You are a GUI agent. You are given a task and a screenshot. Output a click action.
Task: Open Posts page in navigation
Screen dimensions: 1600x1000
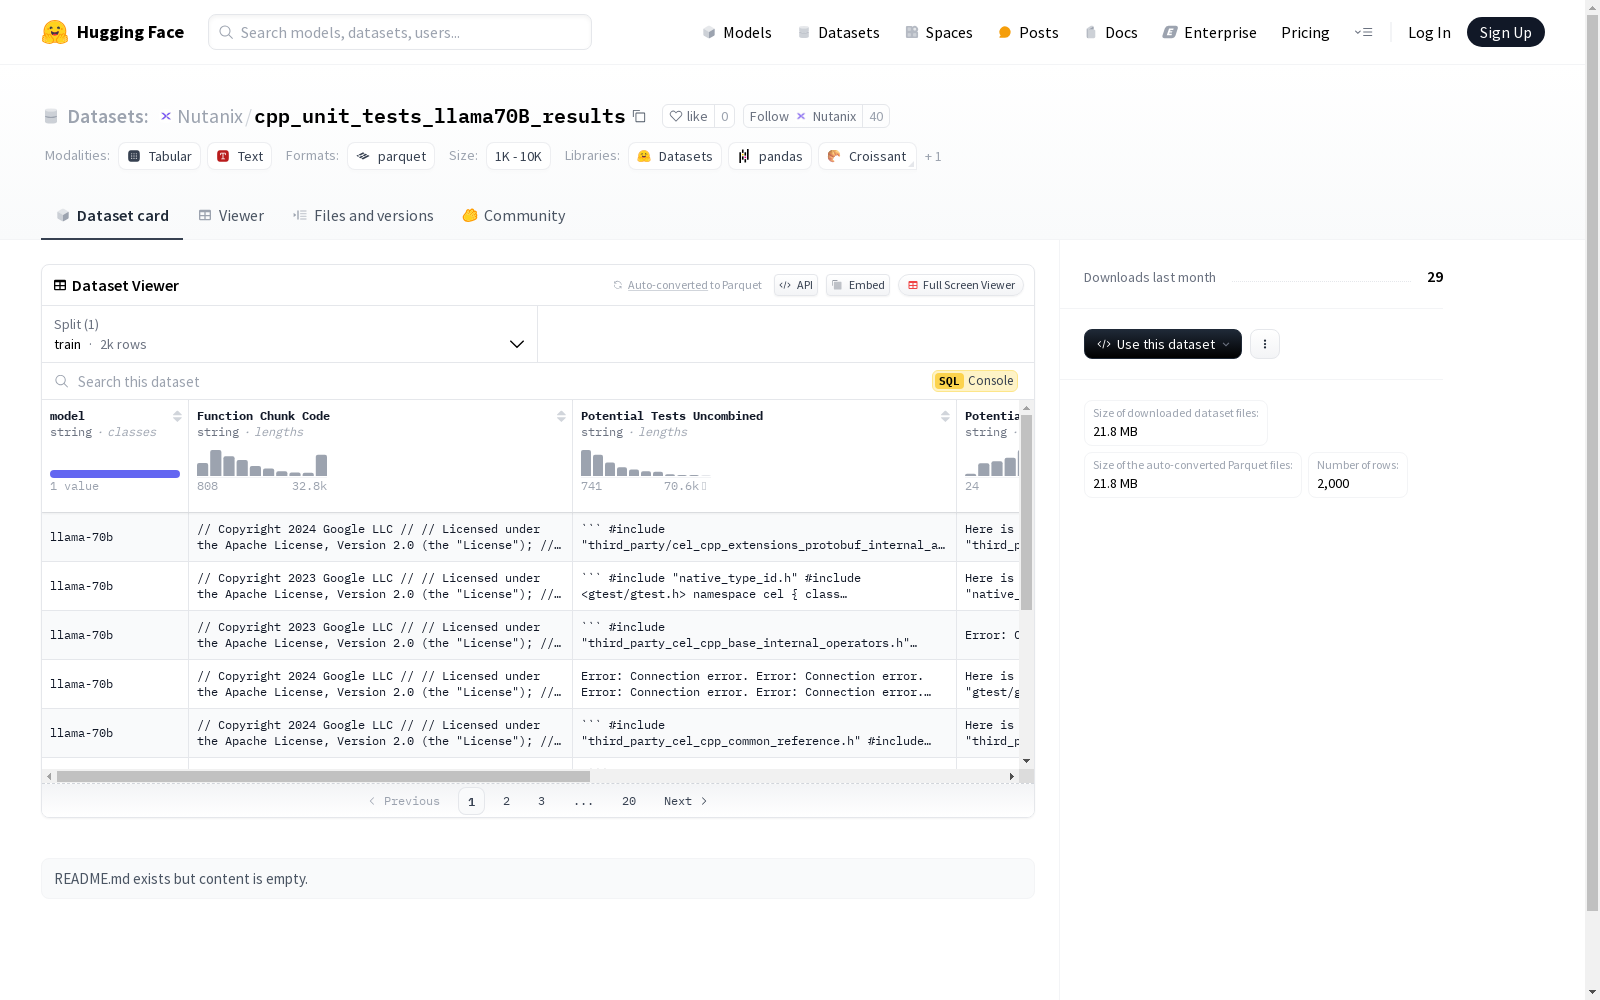(1028, 32)
